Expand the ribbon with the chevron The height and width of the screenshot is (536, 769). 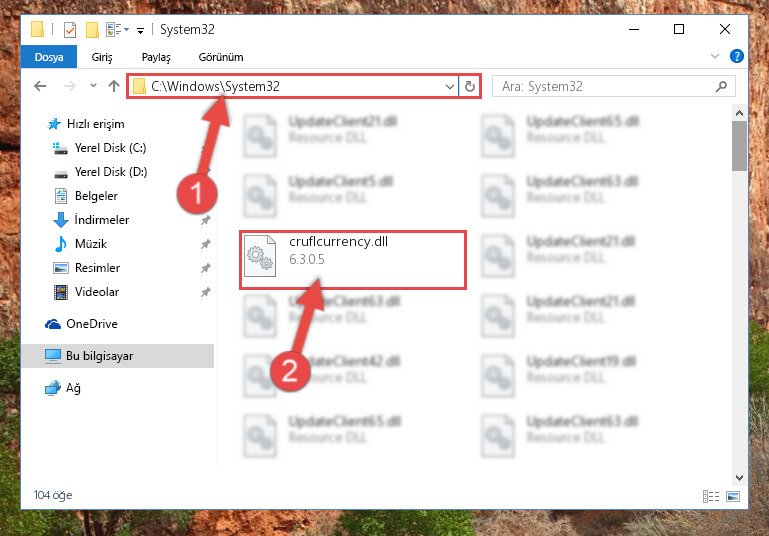point(715,56)
